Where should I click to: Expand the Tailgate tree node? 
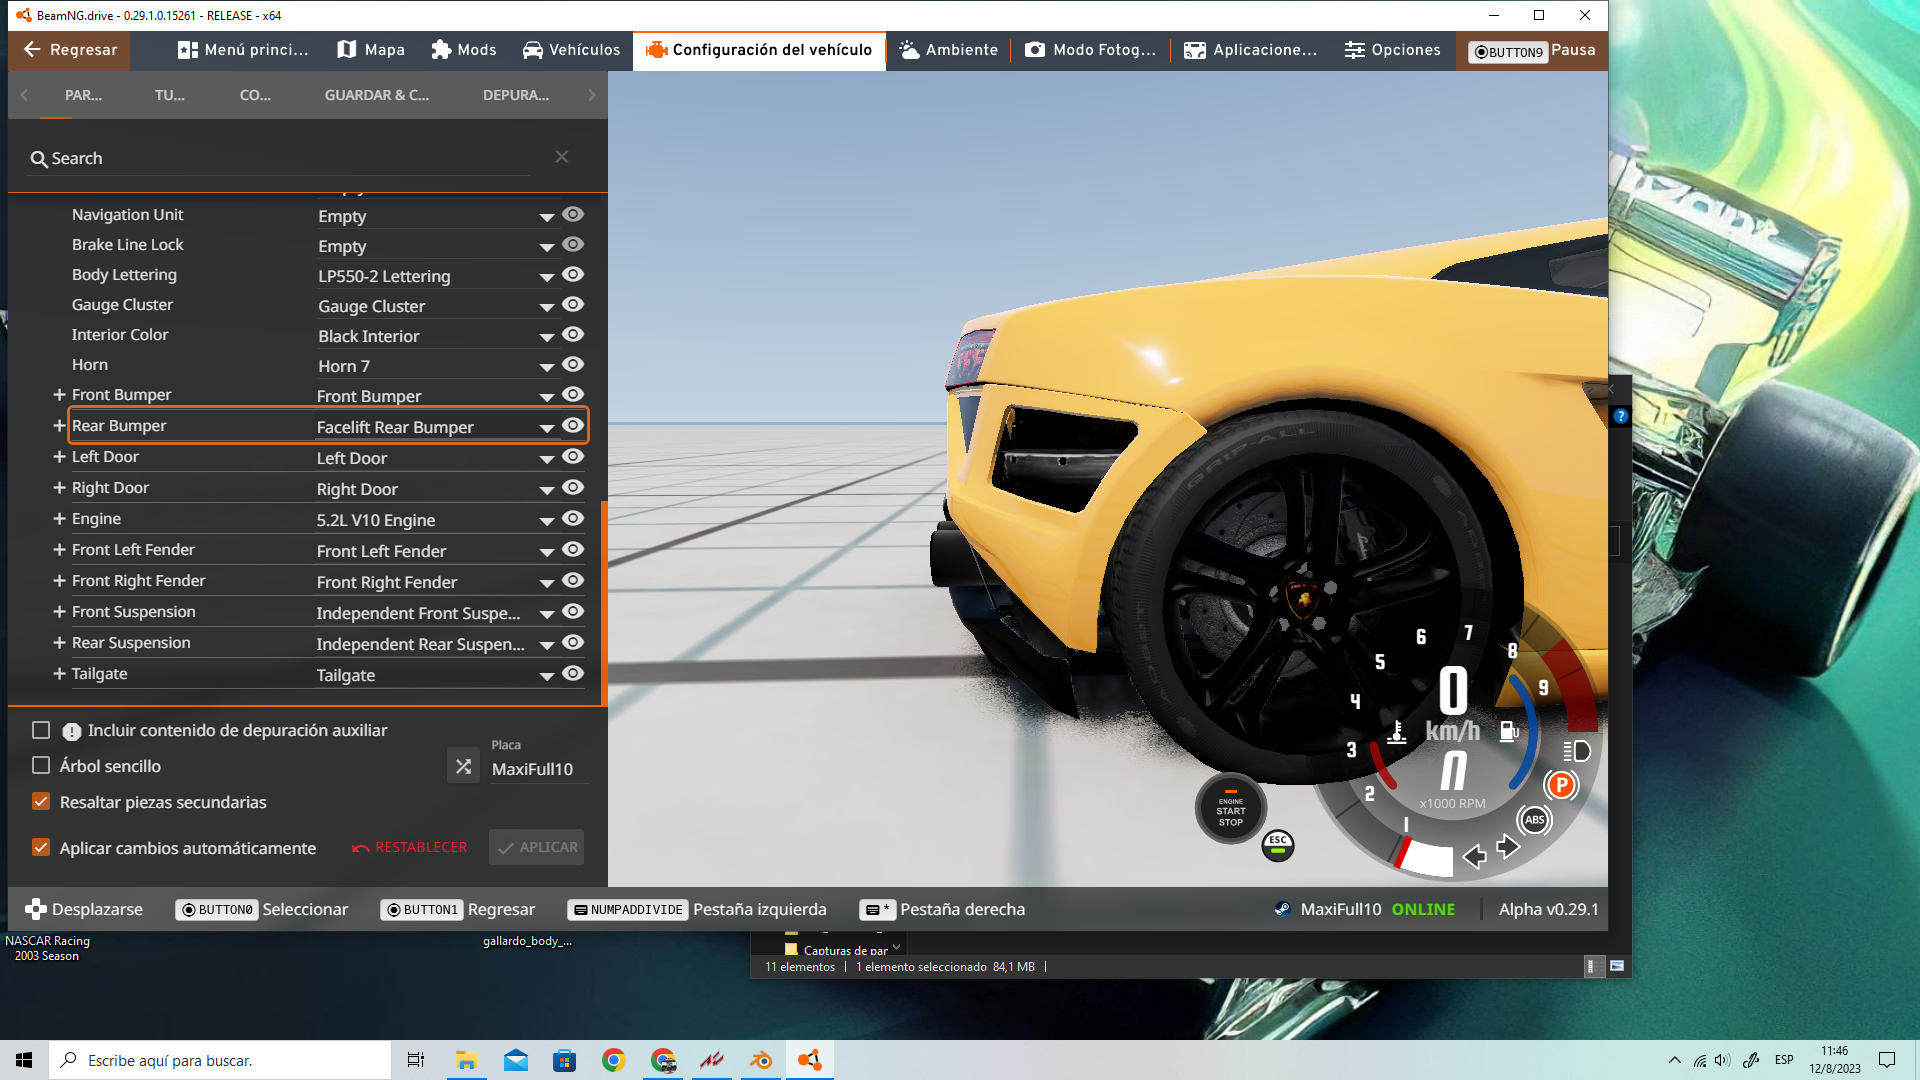pos(59,673)
